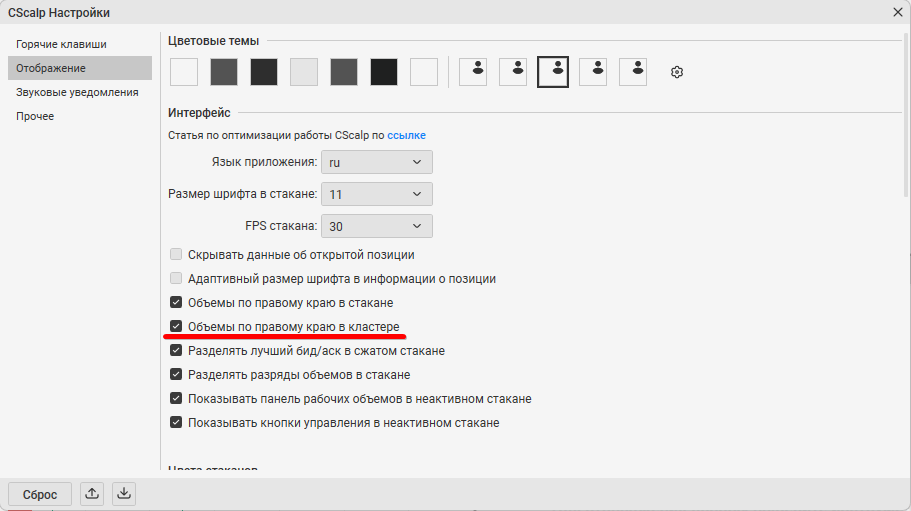Select the Отображение settings section

(80, 68)
